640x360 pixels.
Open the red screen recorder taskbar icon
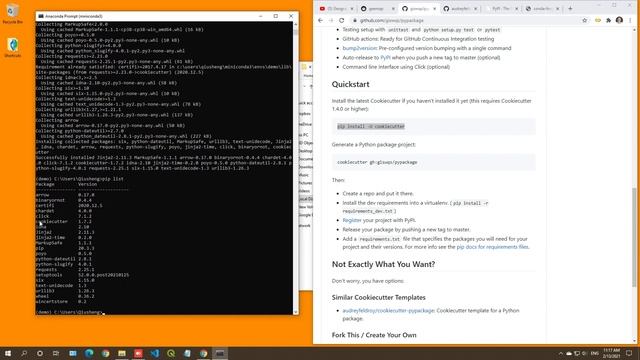[138, 353]
